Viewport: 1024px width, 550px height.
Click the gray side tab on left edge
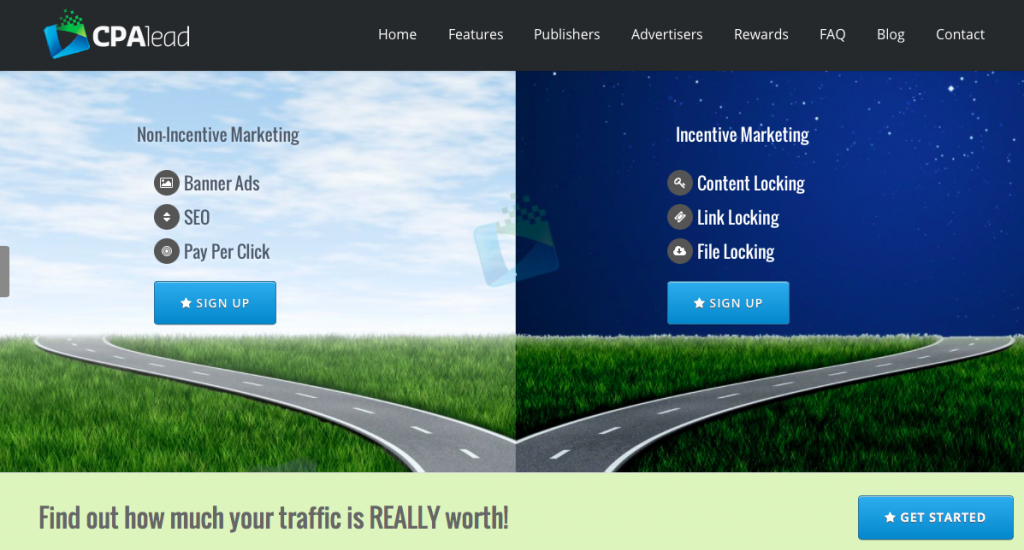pyautogui.click(x=4, y=271)
